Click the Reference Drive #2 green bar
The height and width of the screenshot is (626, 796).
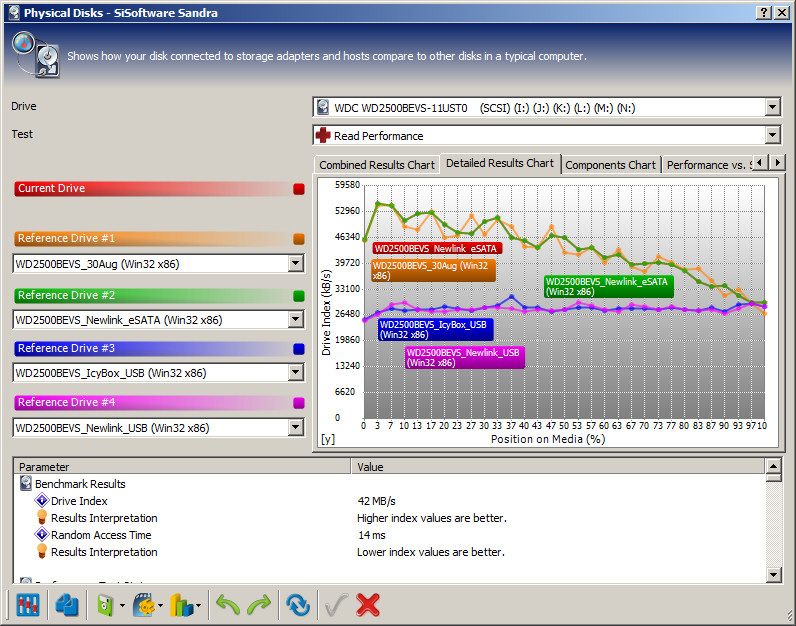pos(152,295)
